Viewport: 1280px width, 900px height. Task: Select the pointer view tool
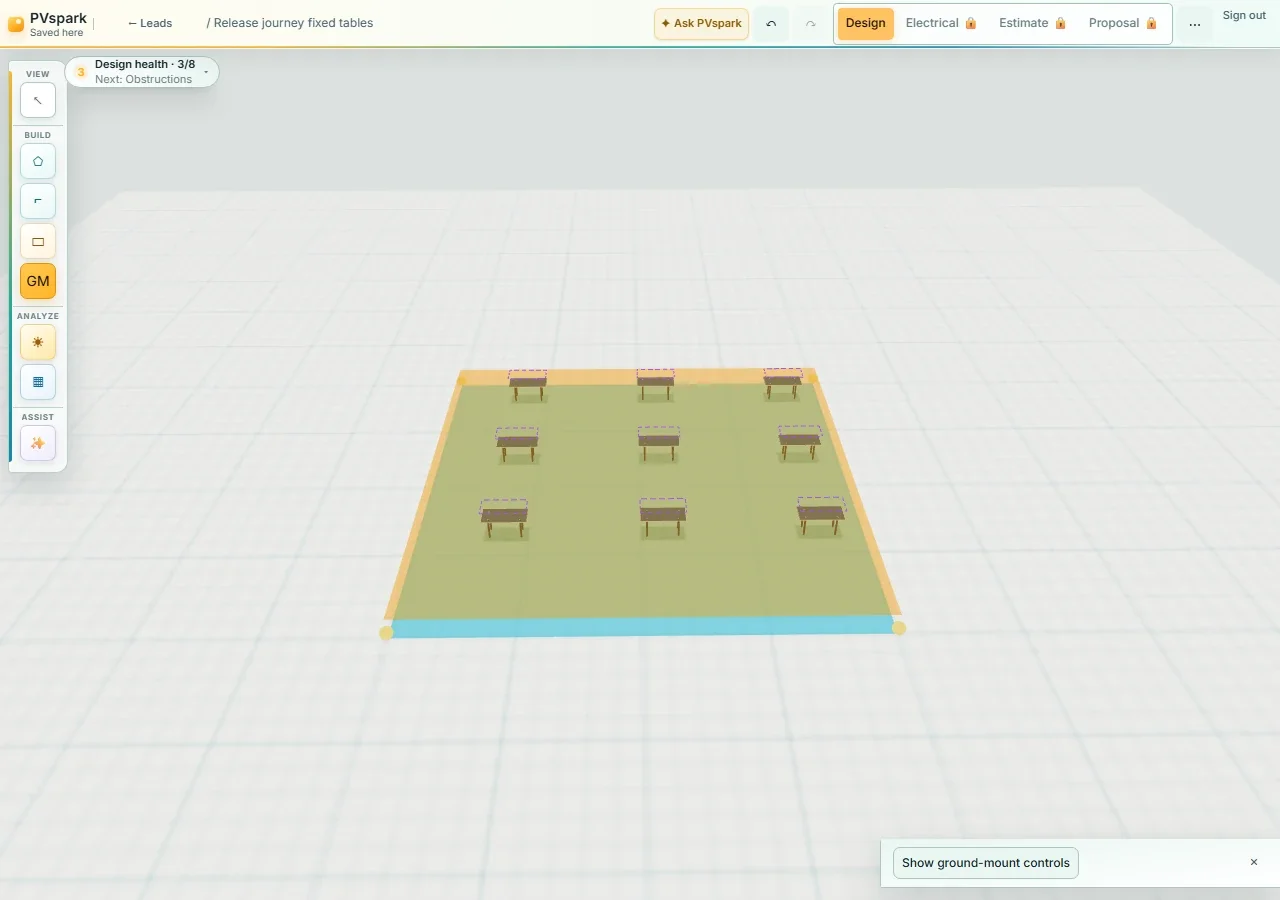(38, 100)
